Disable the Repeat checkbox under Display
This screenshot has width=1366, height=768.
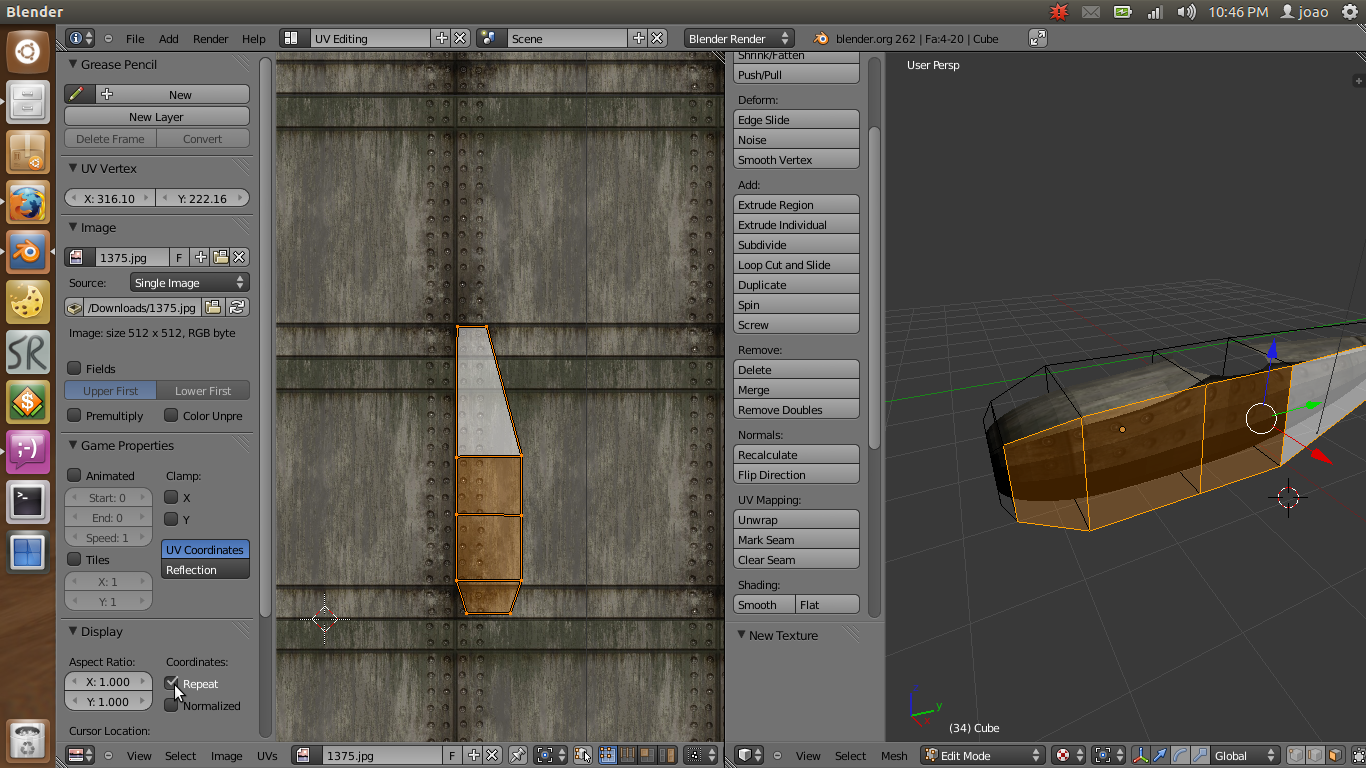coord(172,684)
